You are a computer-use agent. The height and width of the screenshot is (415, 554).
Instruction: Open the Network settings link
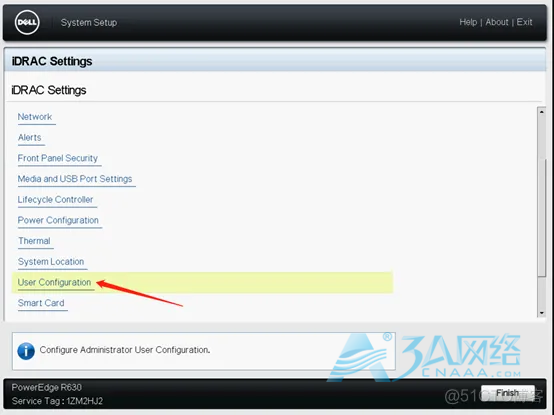[x=35, y=117]
